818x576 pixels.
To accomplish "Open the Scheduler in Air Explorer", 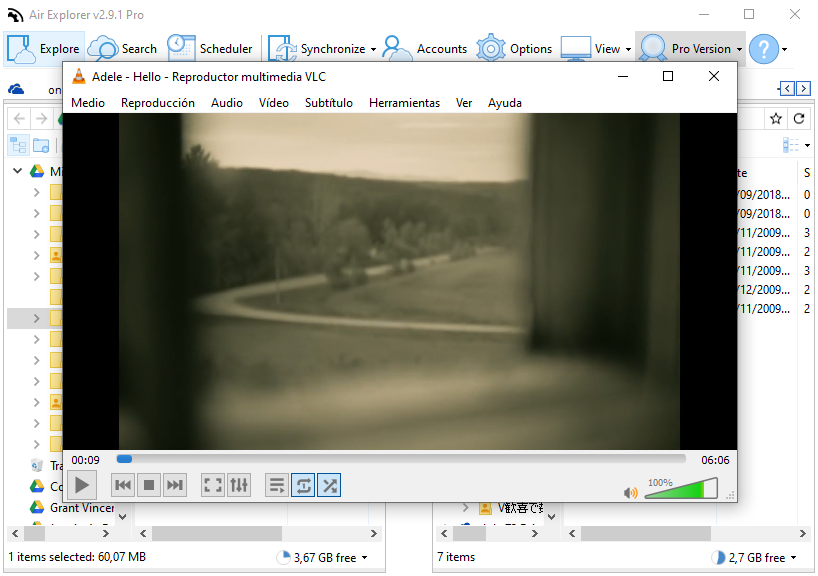I will tap(210, 49).
